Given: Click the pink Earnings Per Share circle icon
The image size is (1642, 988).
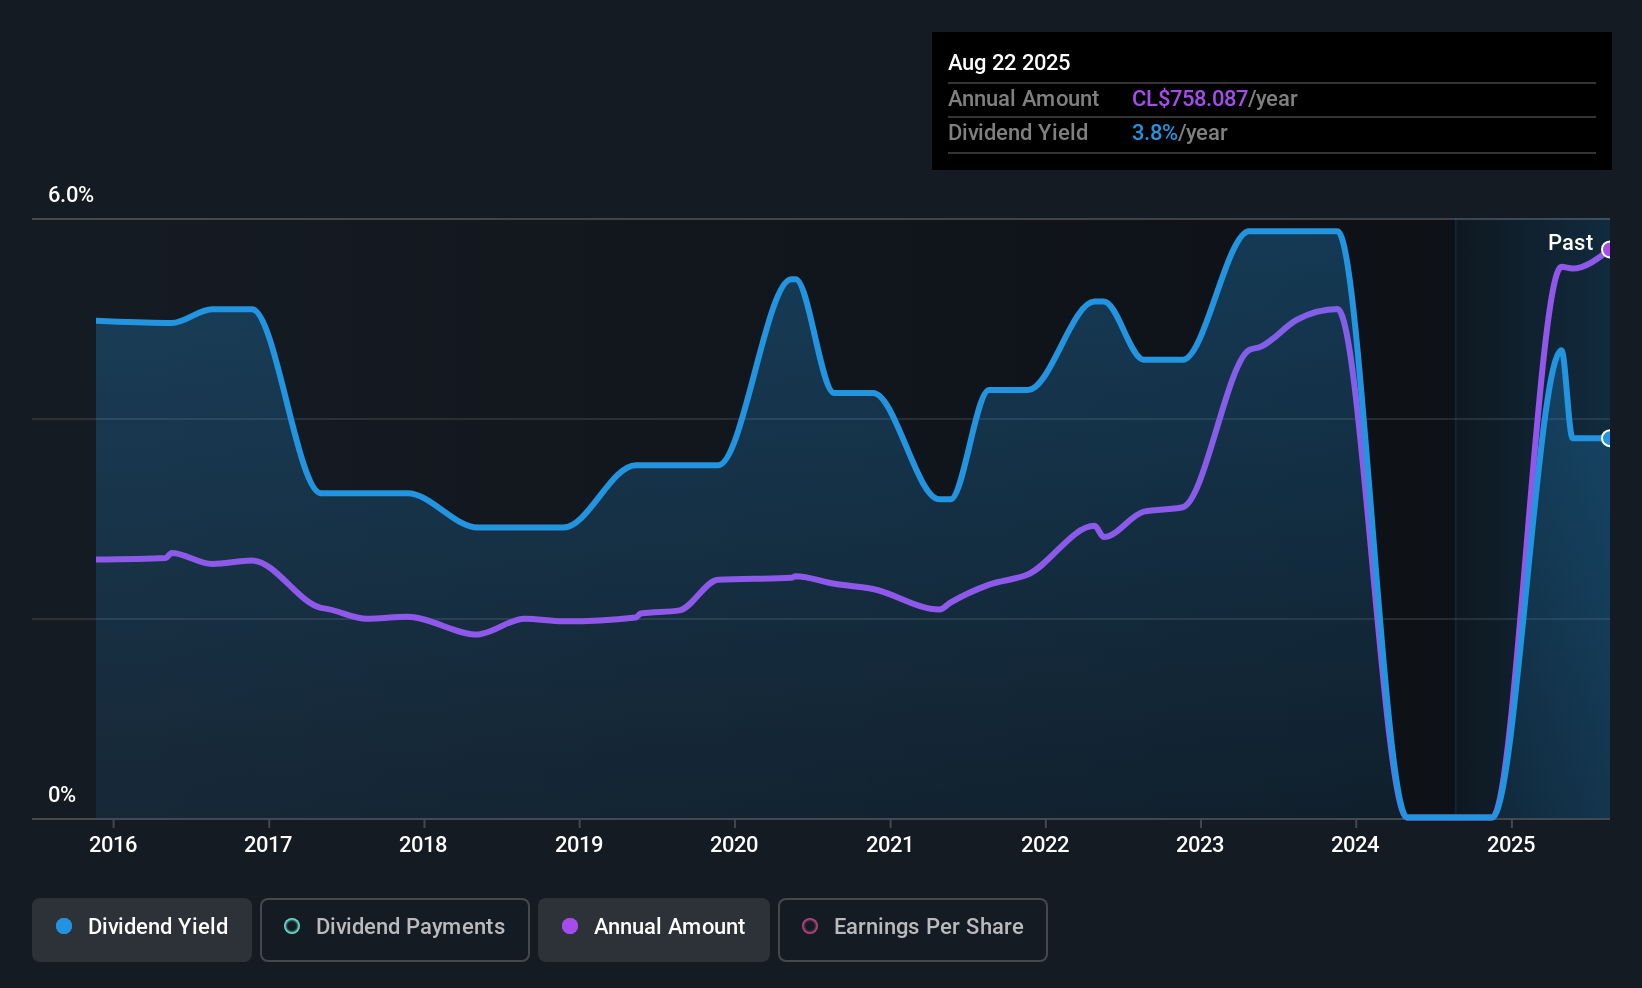Looking at the screenshot, I should pos(810,927).
